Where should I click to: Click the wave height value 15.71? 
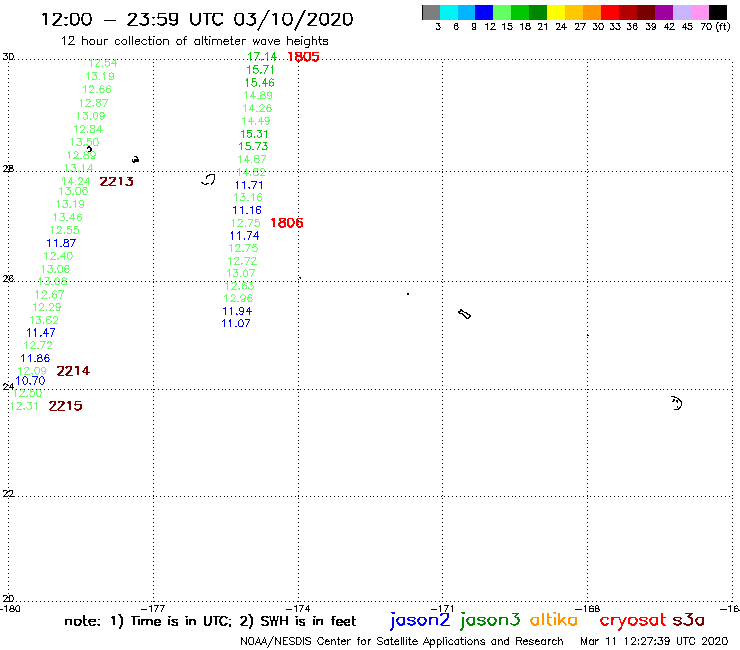(x=260, y=70)
